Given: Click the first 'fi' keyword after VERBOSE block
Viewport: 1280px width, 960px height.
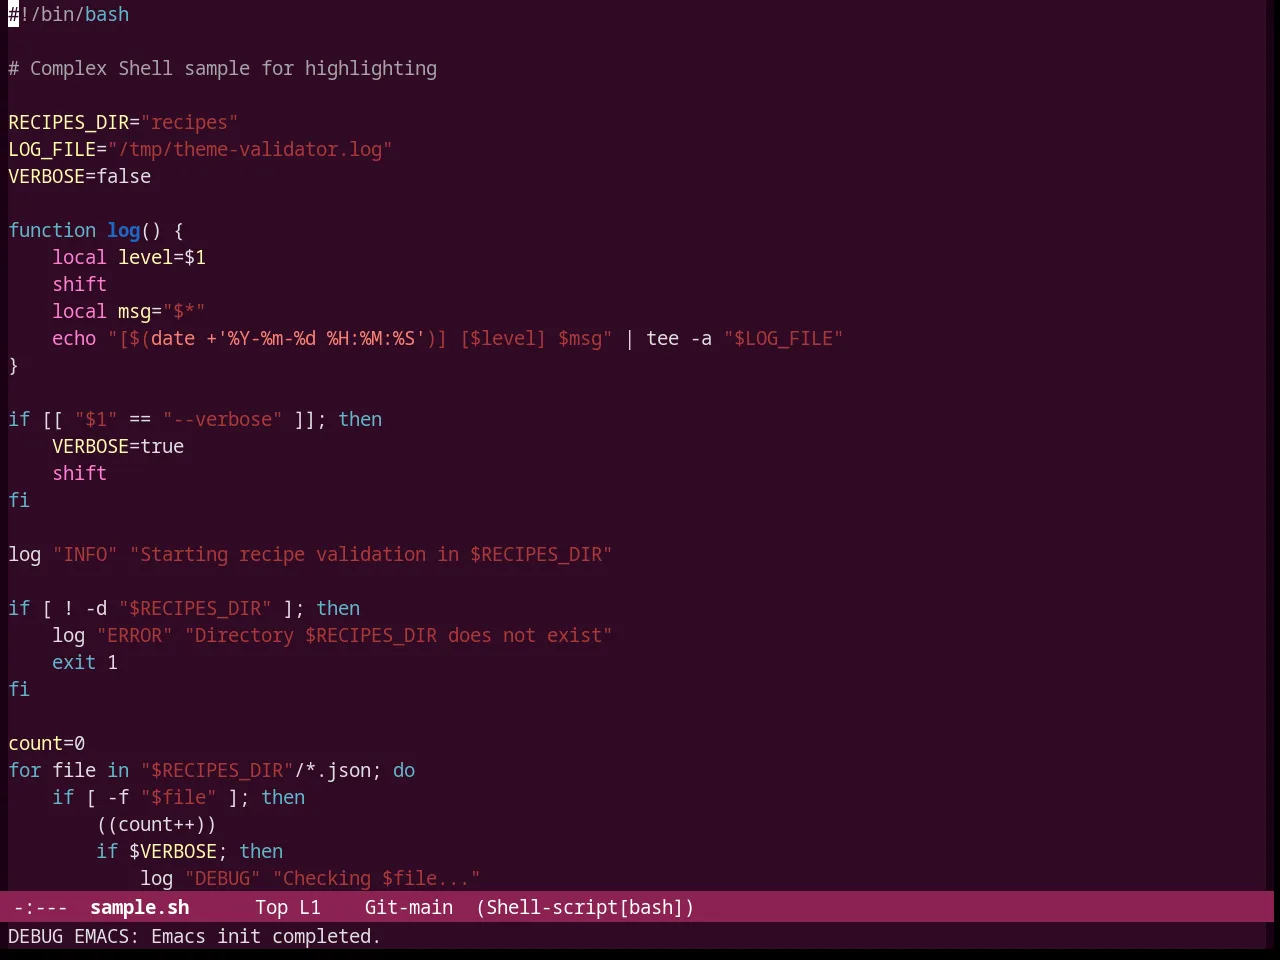Looking at the screenshot, I should click(x=19, y=500).
